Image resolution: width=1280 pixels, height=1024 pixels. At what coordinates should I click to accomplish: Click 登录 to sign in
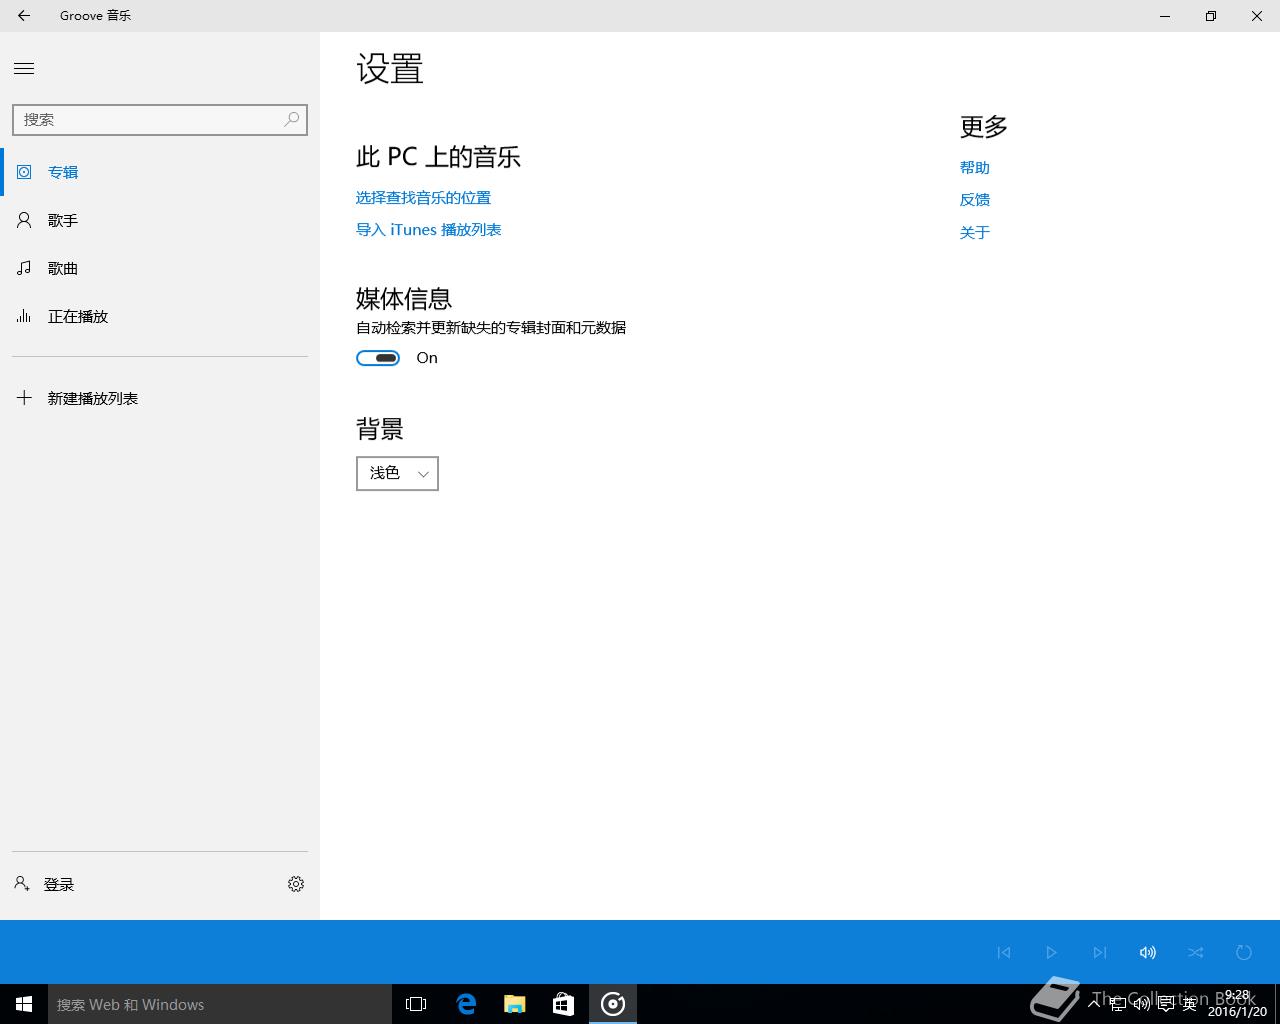(59, 884)
